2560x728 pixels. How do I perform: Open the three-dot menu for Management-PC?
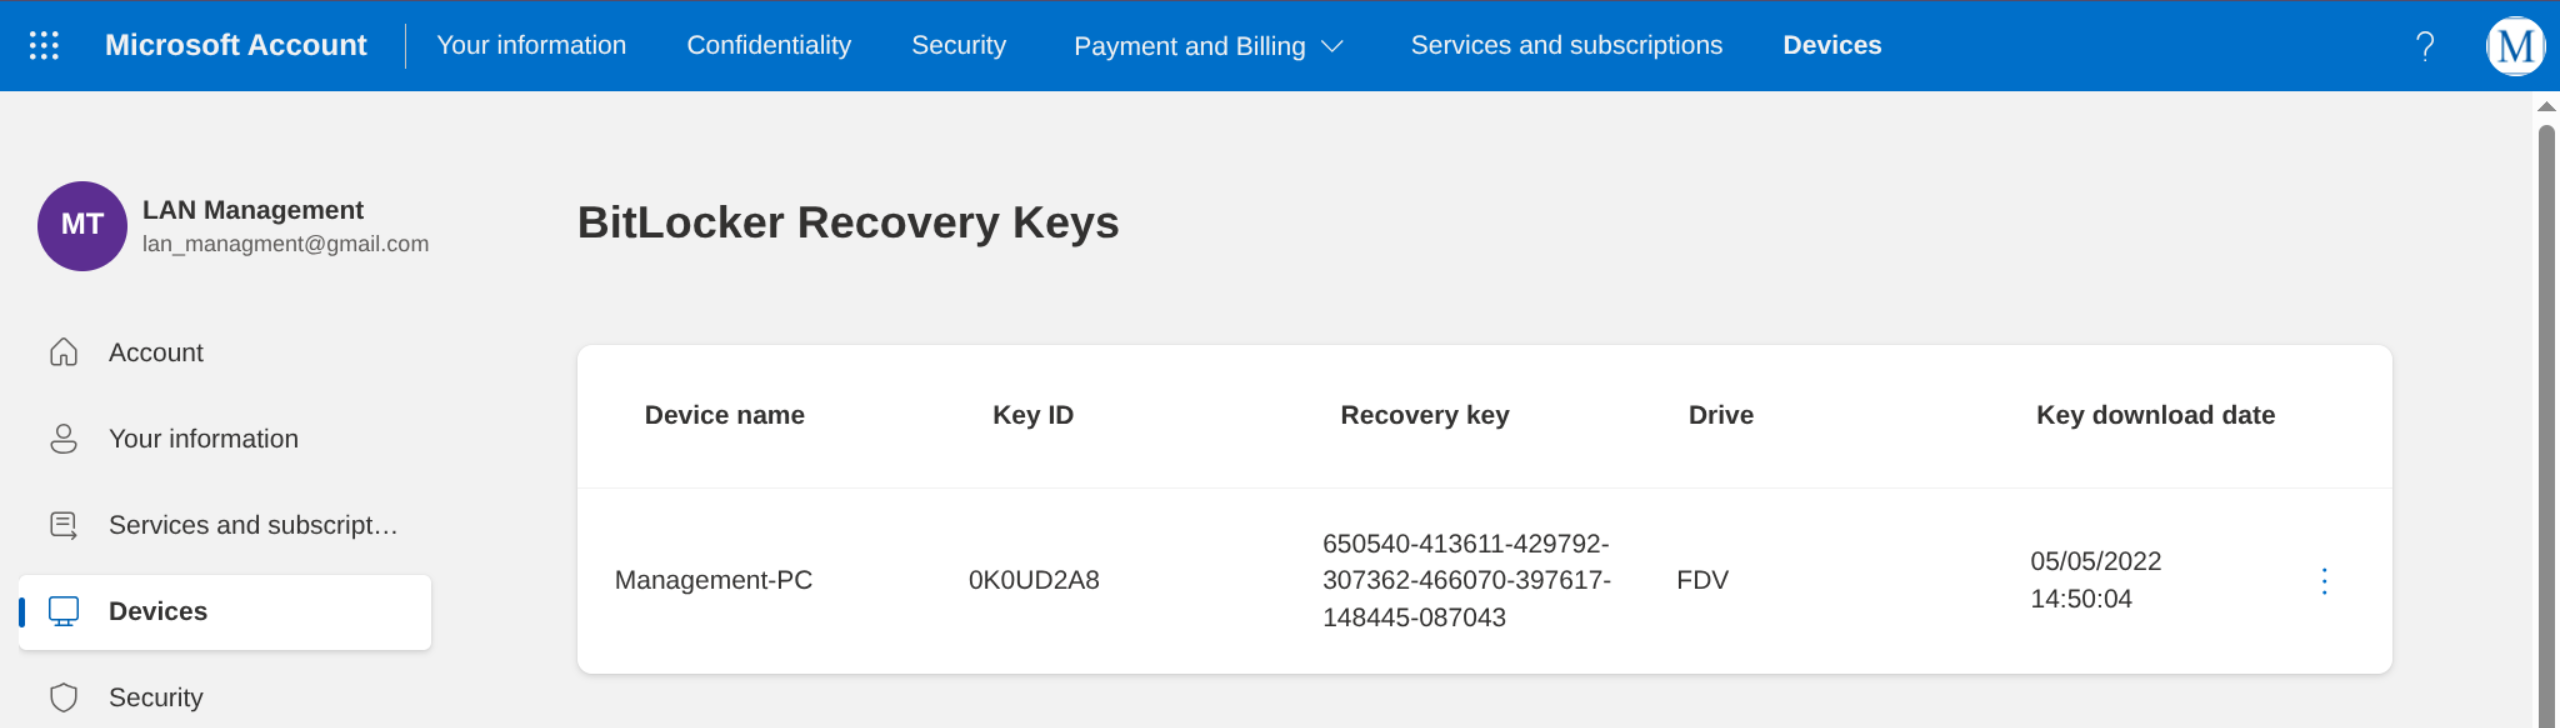(x=2324, y=581)
